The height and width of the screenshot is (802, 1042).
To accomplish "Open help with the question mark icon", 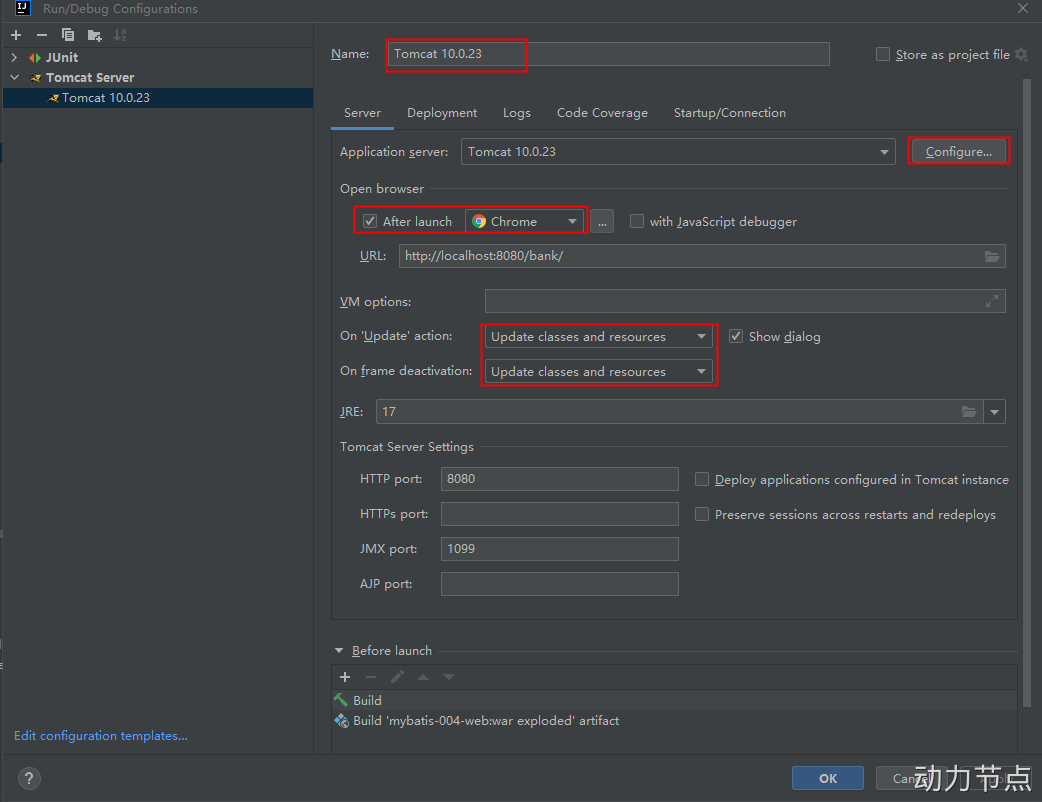I will tap(29, 778).
